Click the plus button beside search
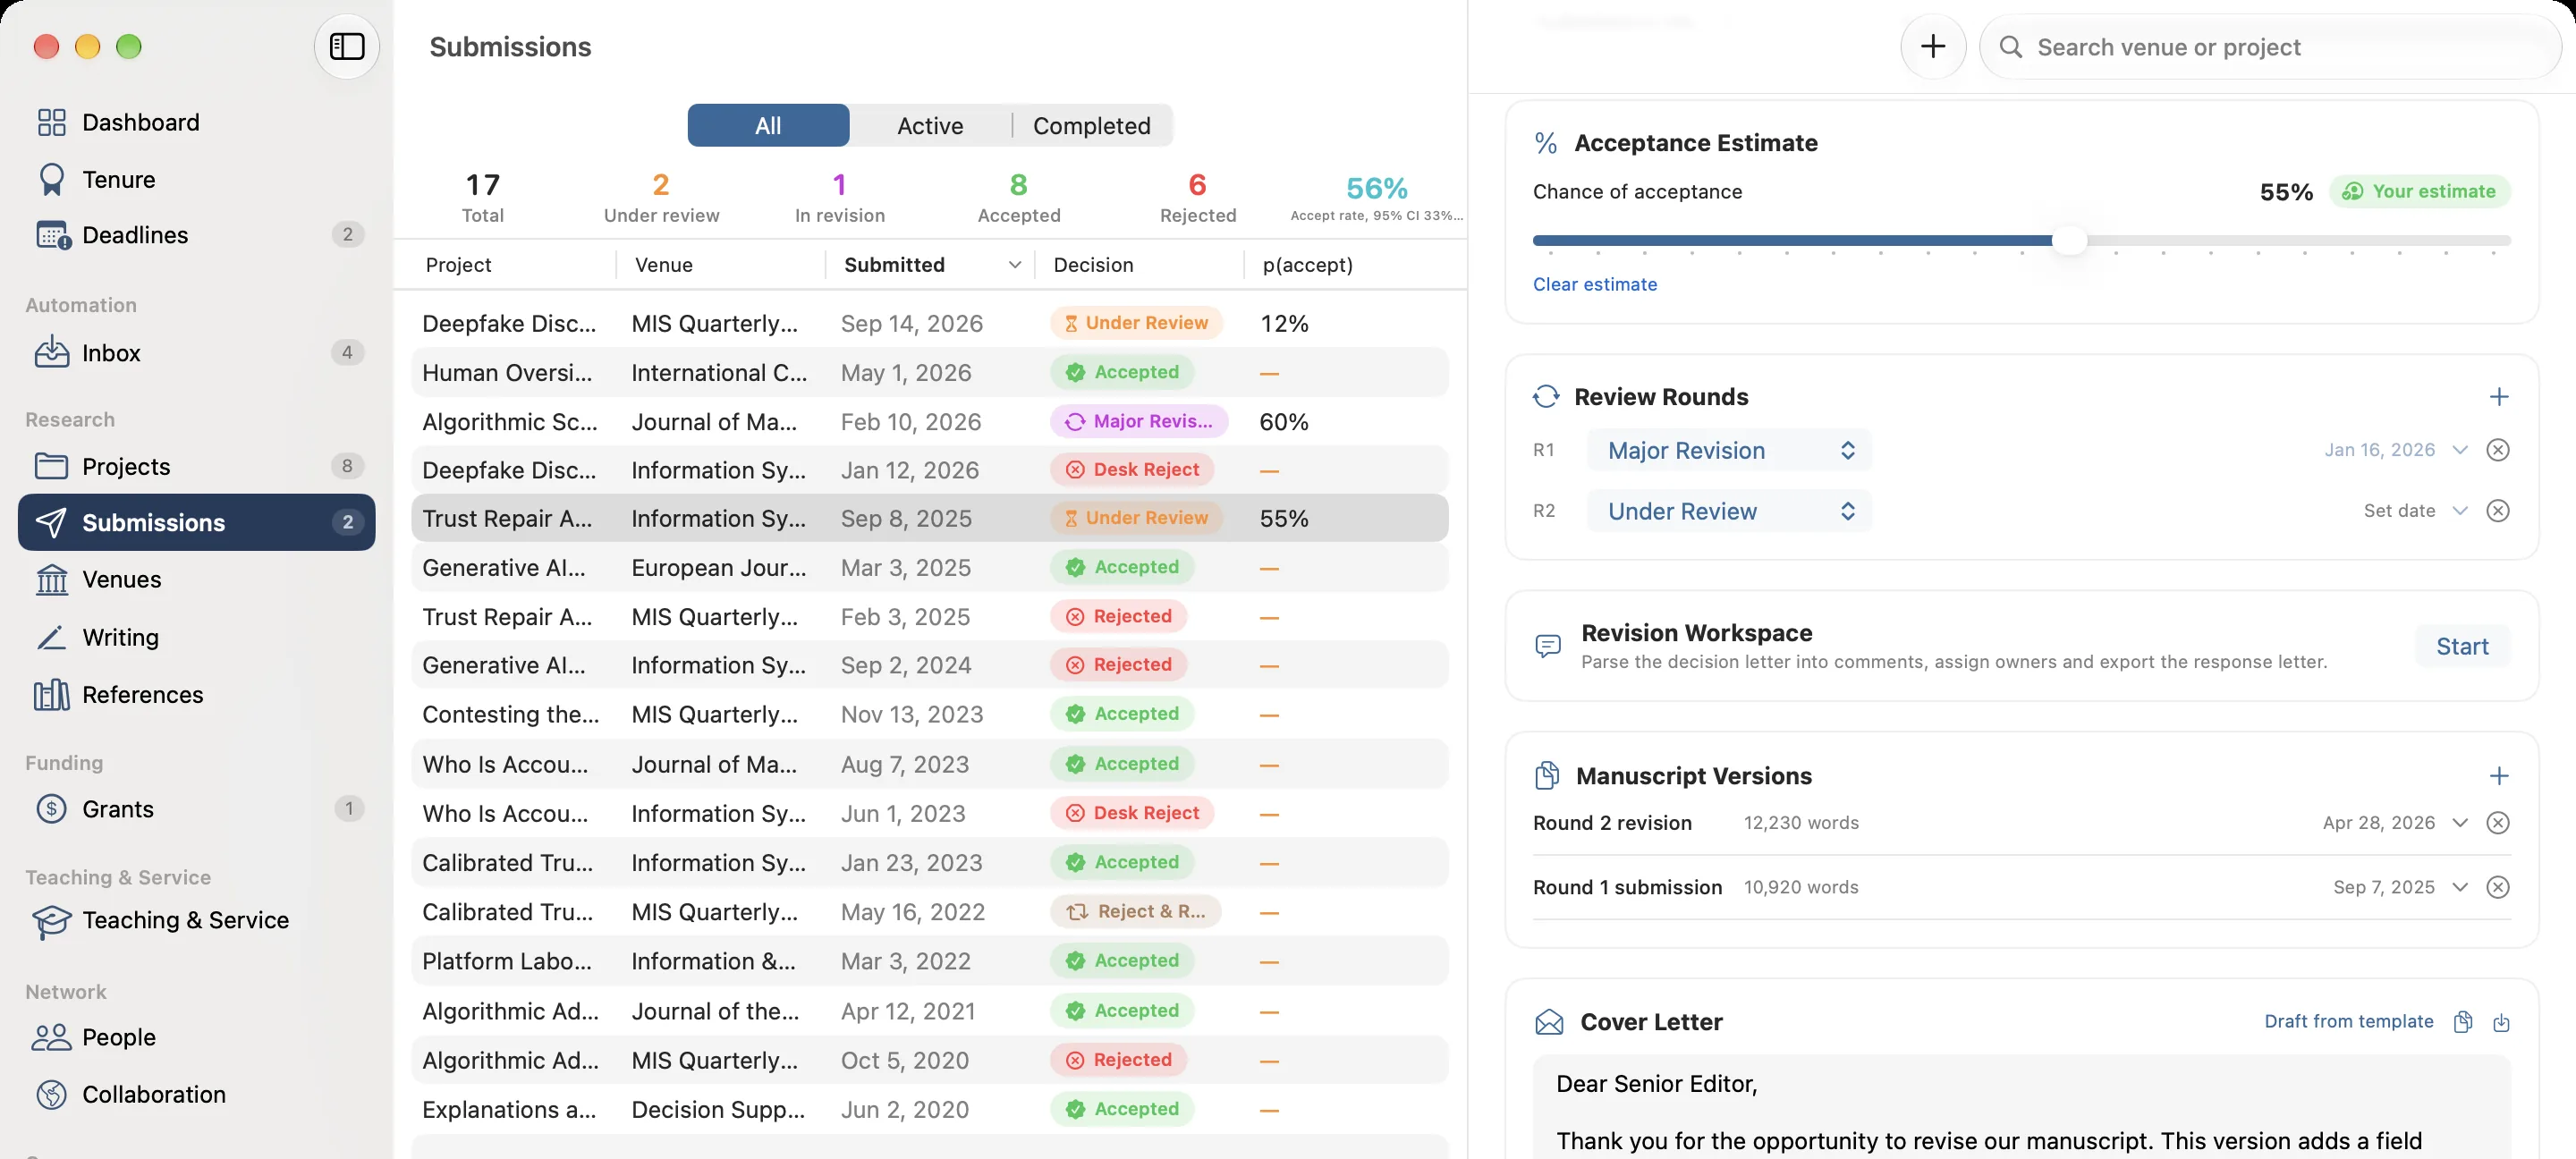 coord(1933,46)
